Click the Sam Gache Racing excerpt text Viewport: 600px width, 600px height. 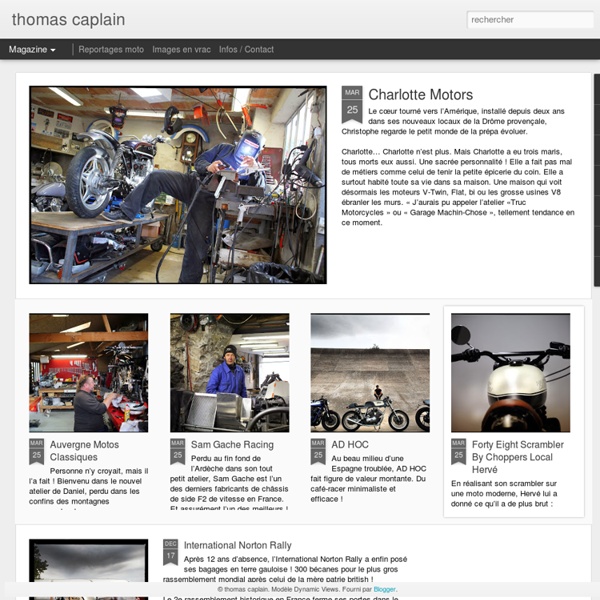(229, 483)
